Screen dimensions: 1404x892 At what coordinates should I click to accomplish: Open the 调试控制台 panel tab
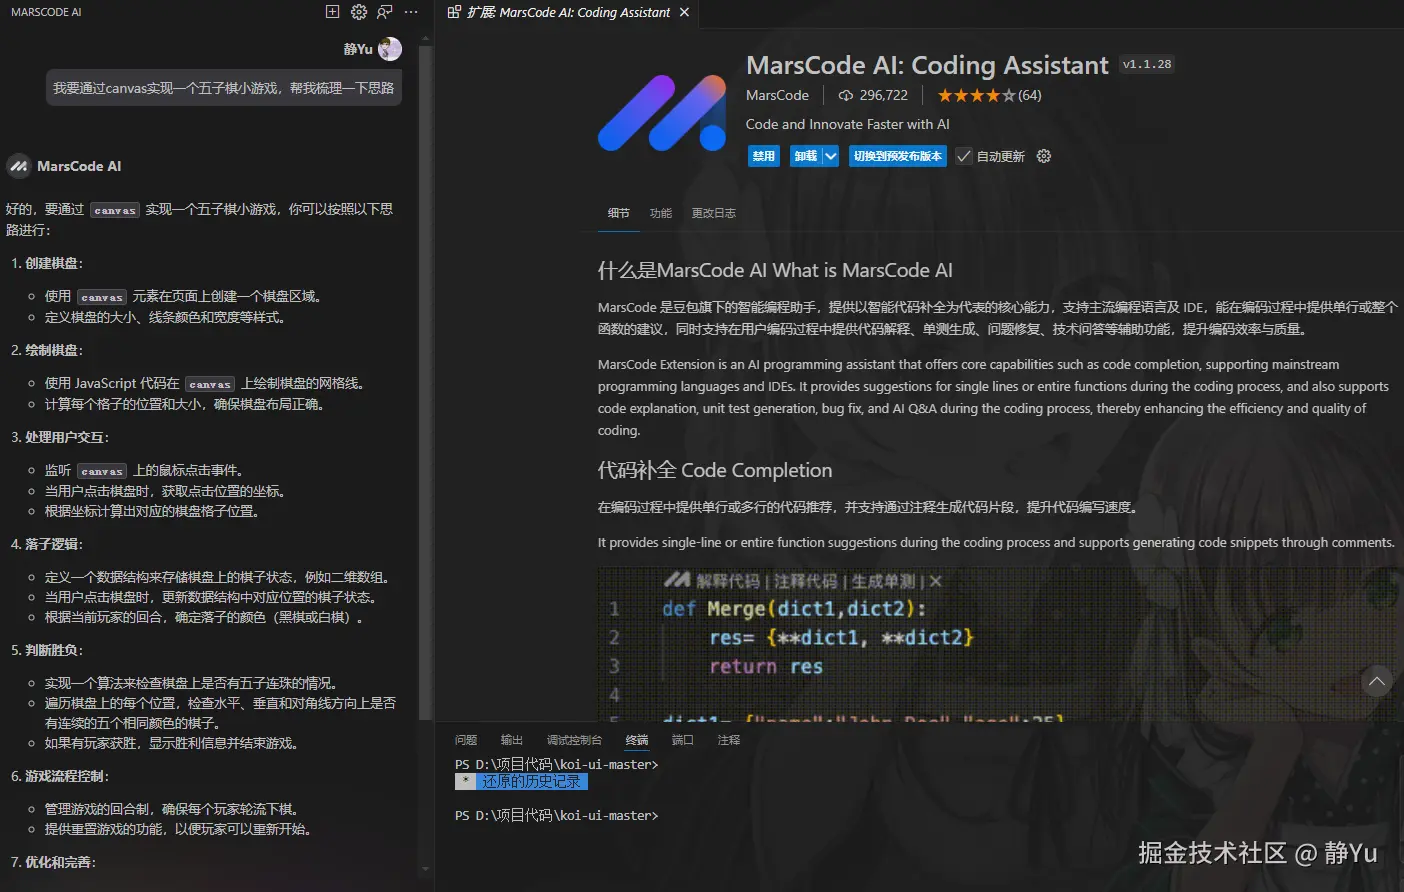click(x=574, y=740)
